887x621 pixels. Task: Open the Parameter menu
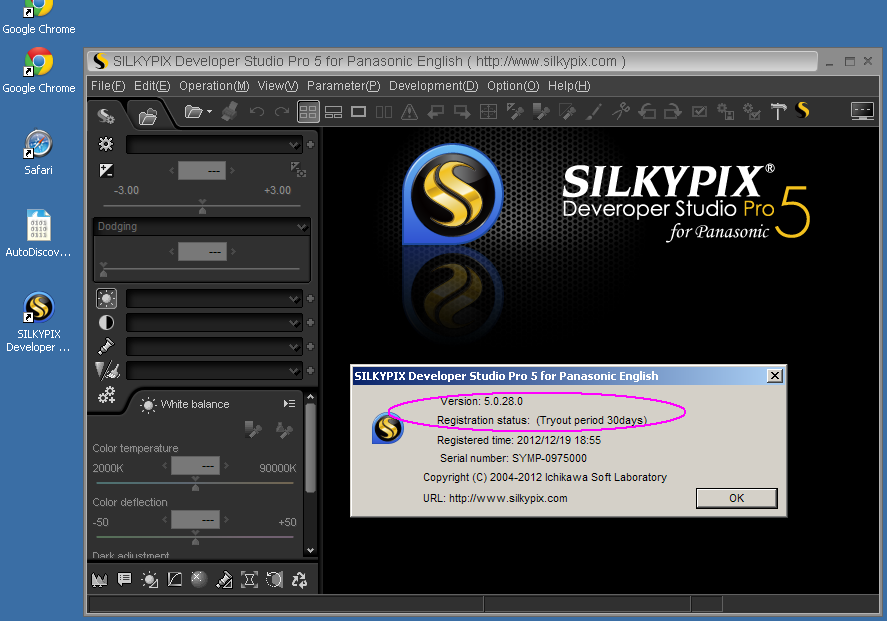click(343, 86)
